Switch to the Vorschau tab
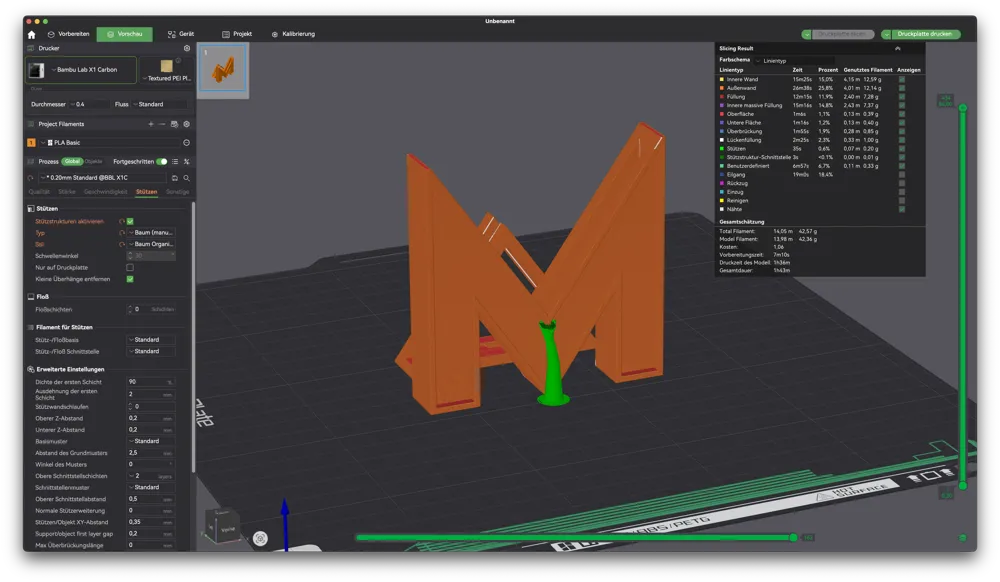The width and height of the screenshot is (1000, 582). tap(124, 34)
